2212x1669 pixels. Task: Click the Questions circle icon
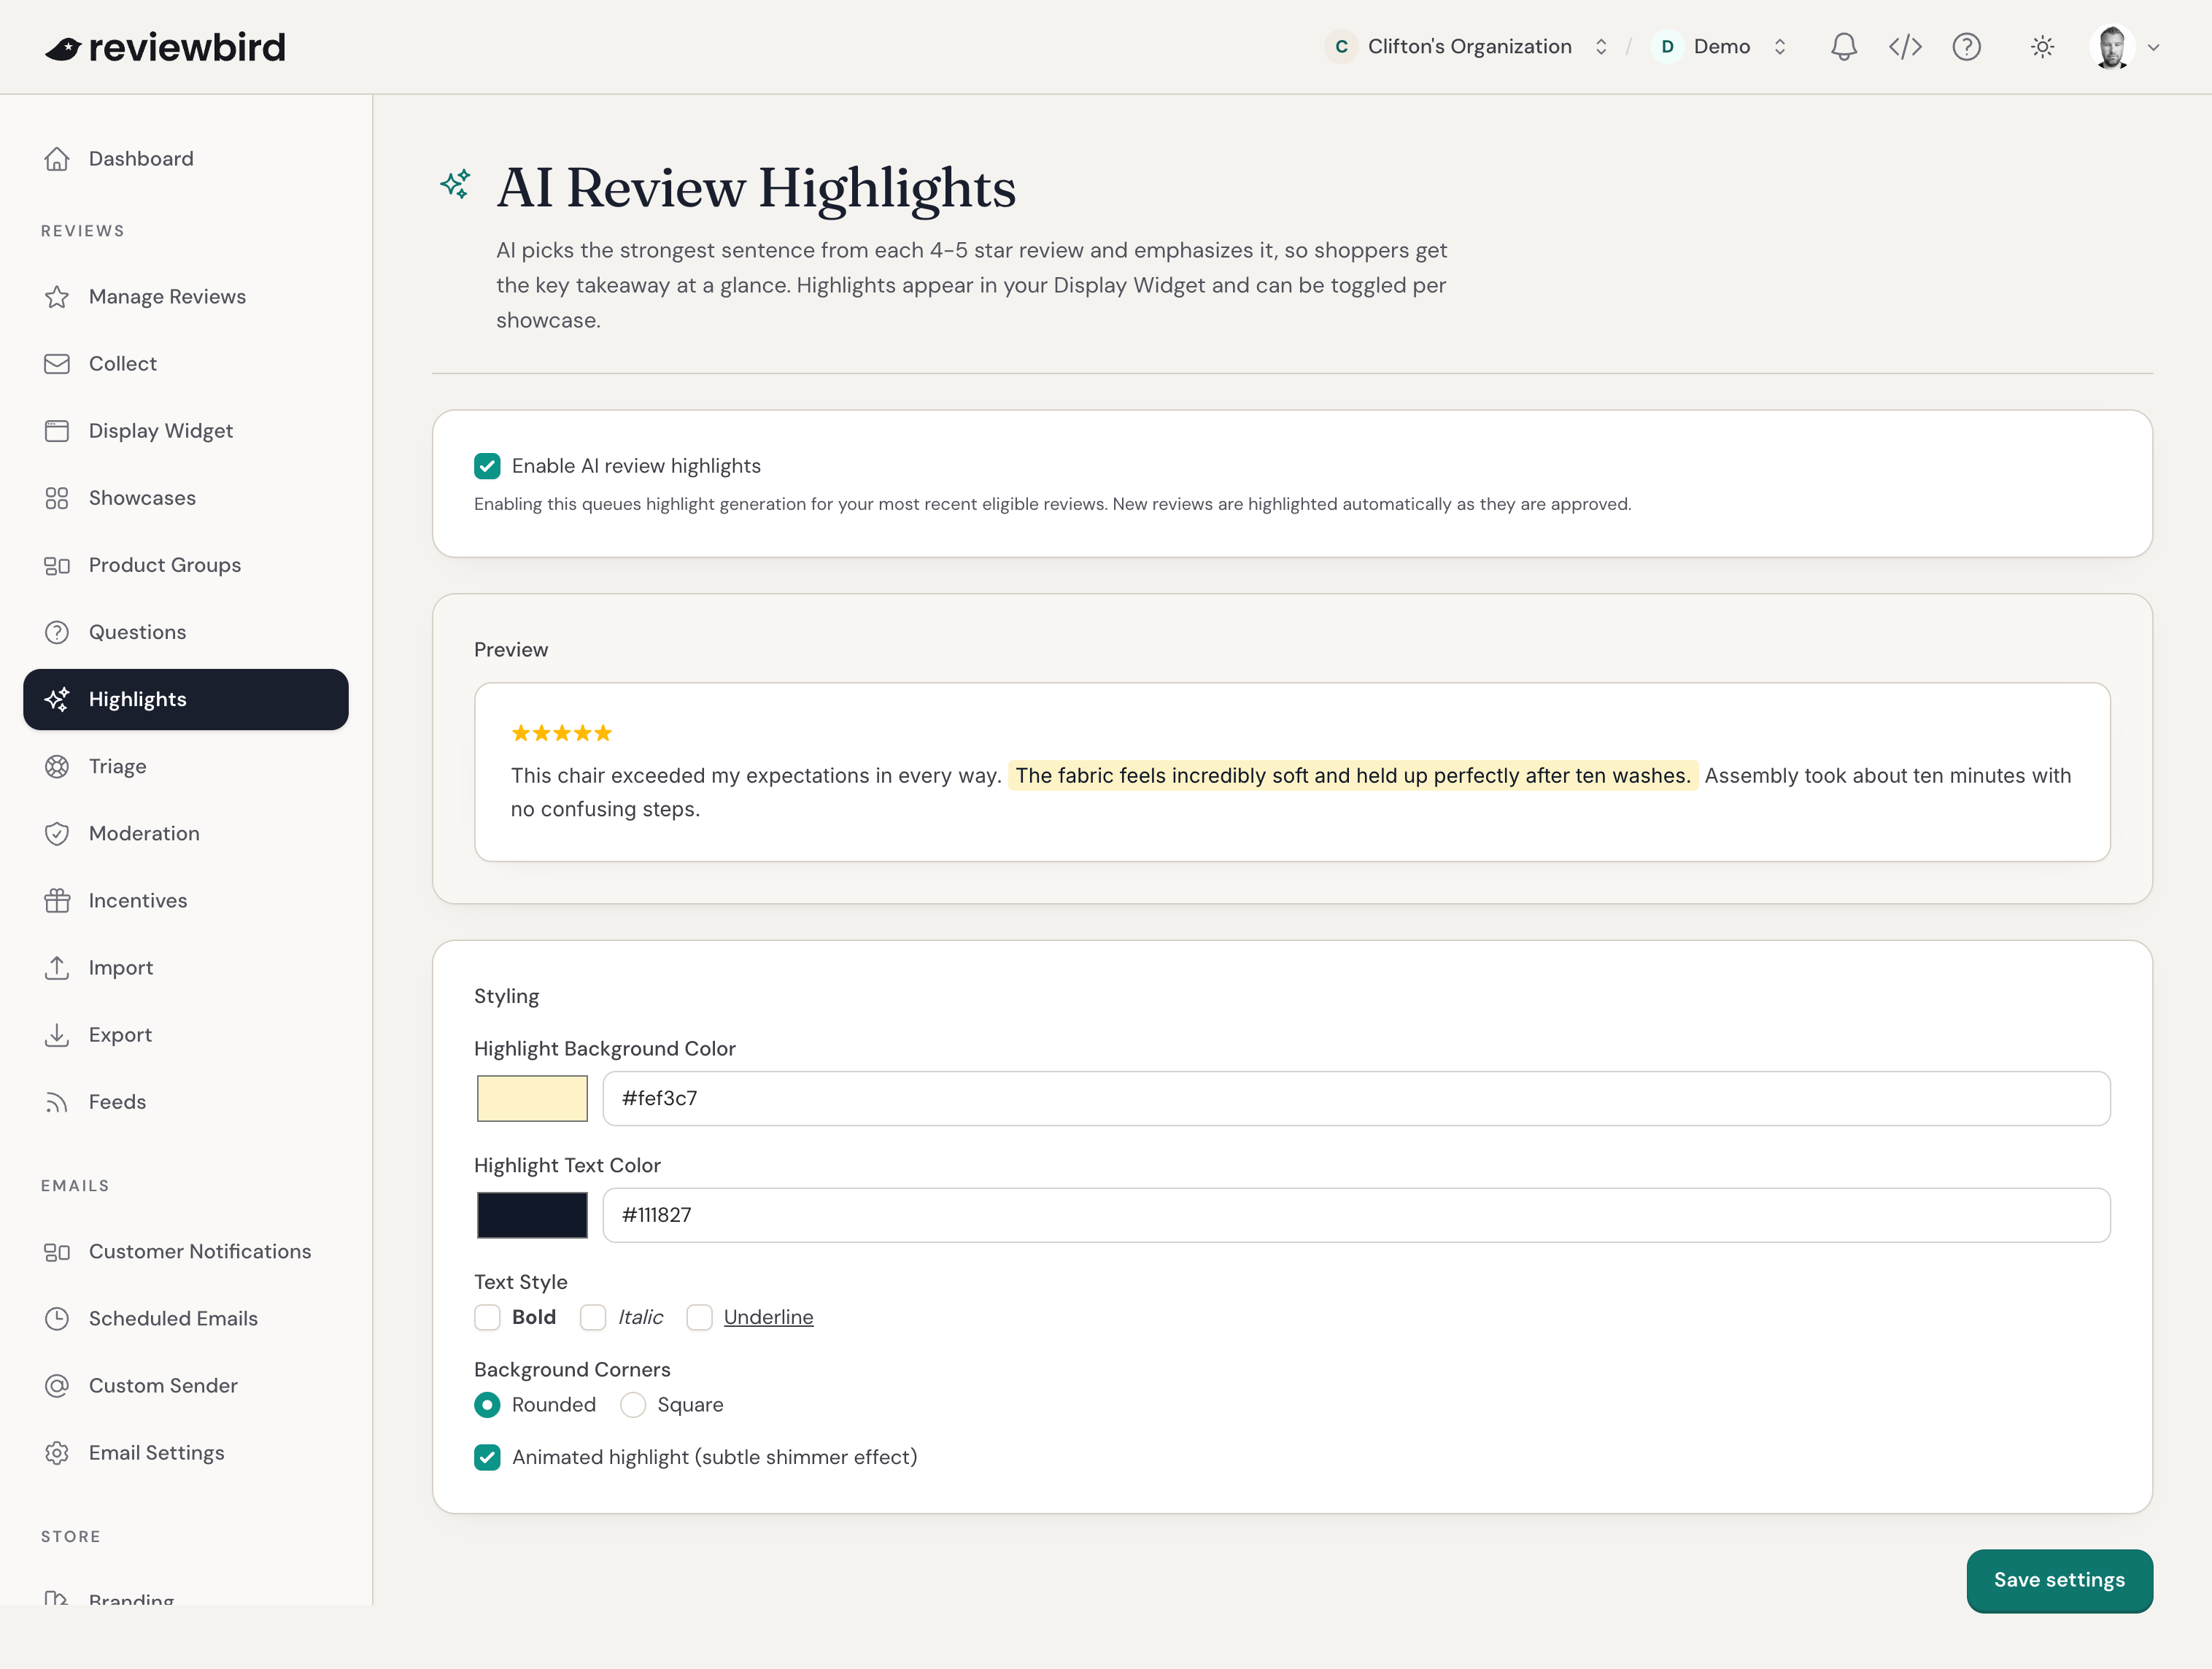click(x=57, y=632)
